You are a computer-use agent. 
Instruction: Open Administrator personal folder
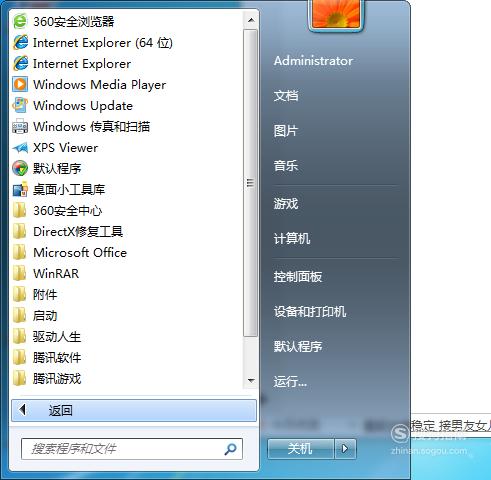point(313,61)
